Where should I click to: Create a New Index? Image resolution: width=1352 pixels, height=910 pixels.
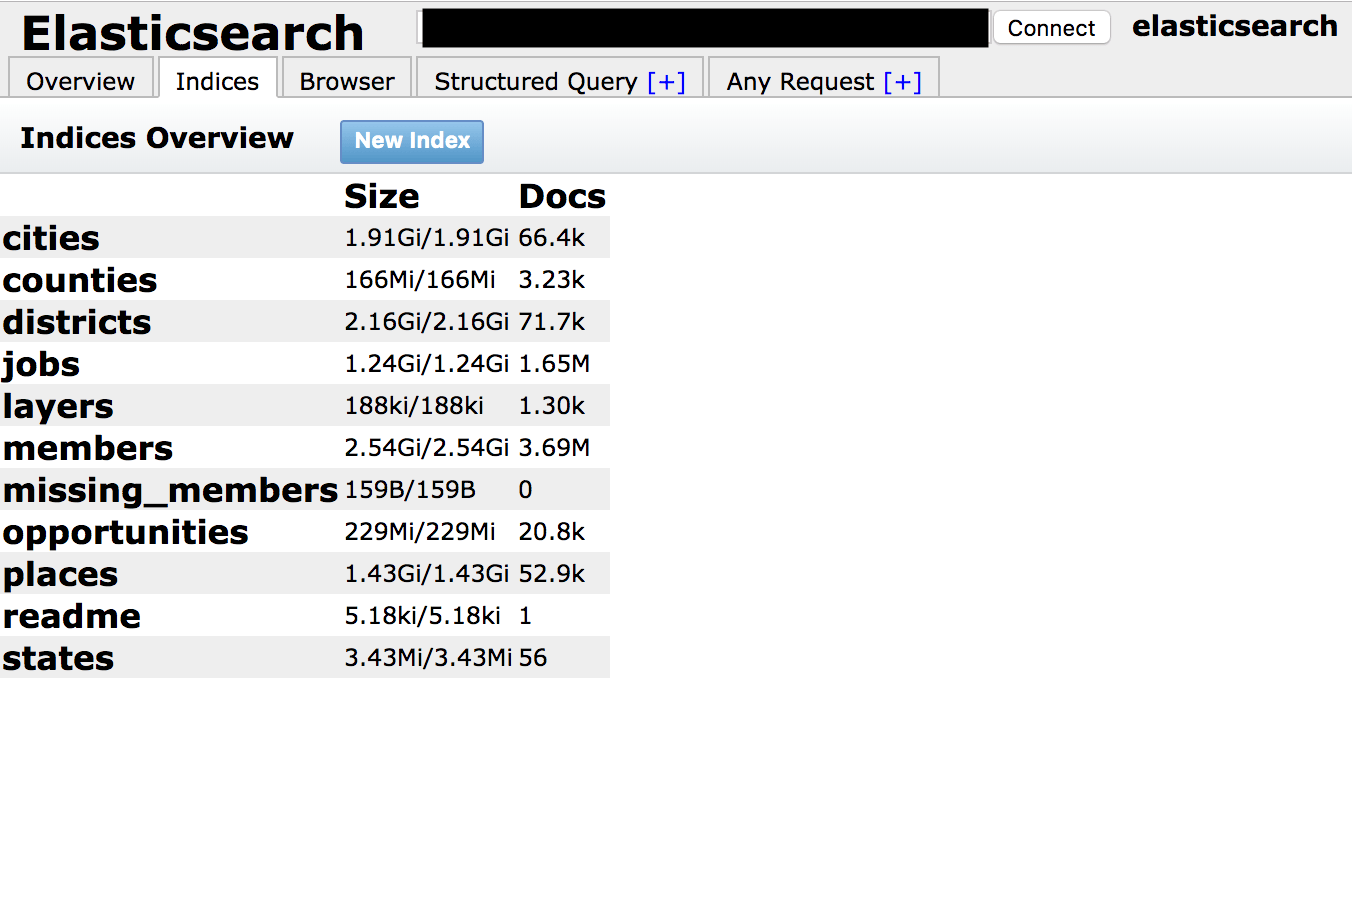click(x=412, y=141)
